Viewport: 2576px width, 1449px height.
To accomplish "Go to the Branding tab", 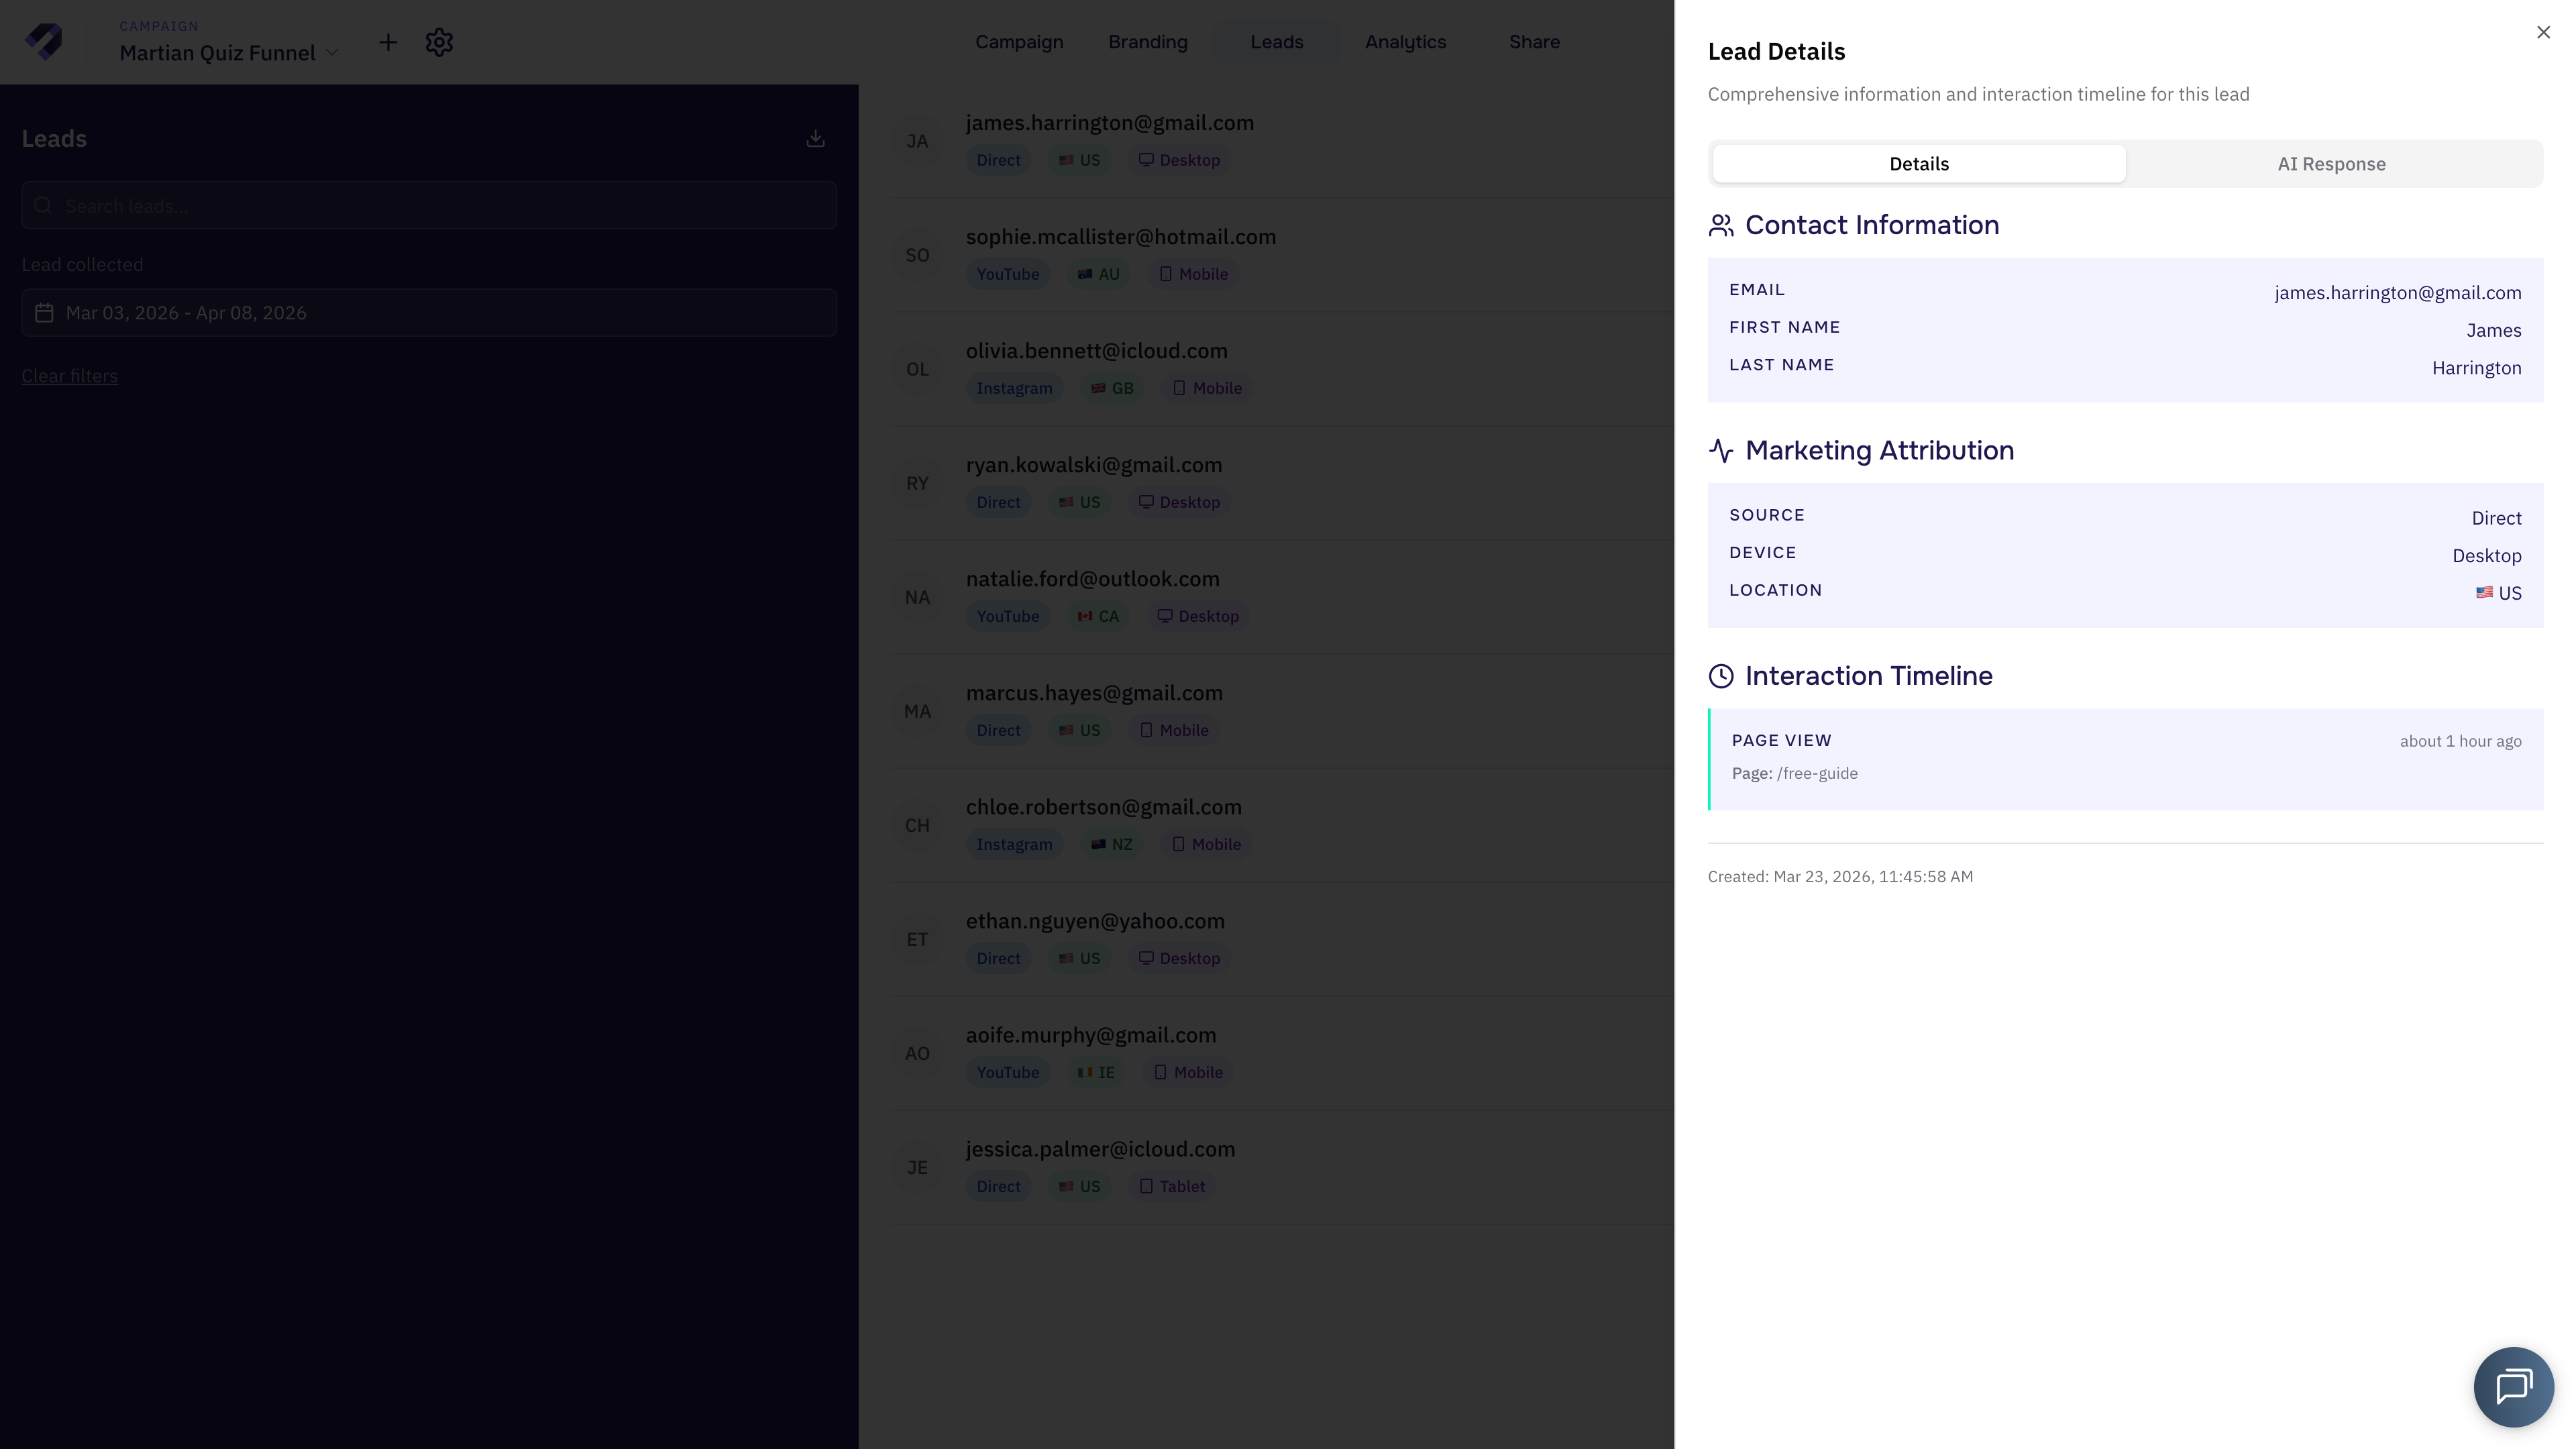I will [x=1147, y=42].
